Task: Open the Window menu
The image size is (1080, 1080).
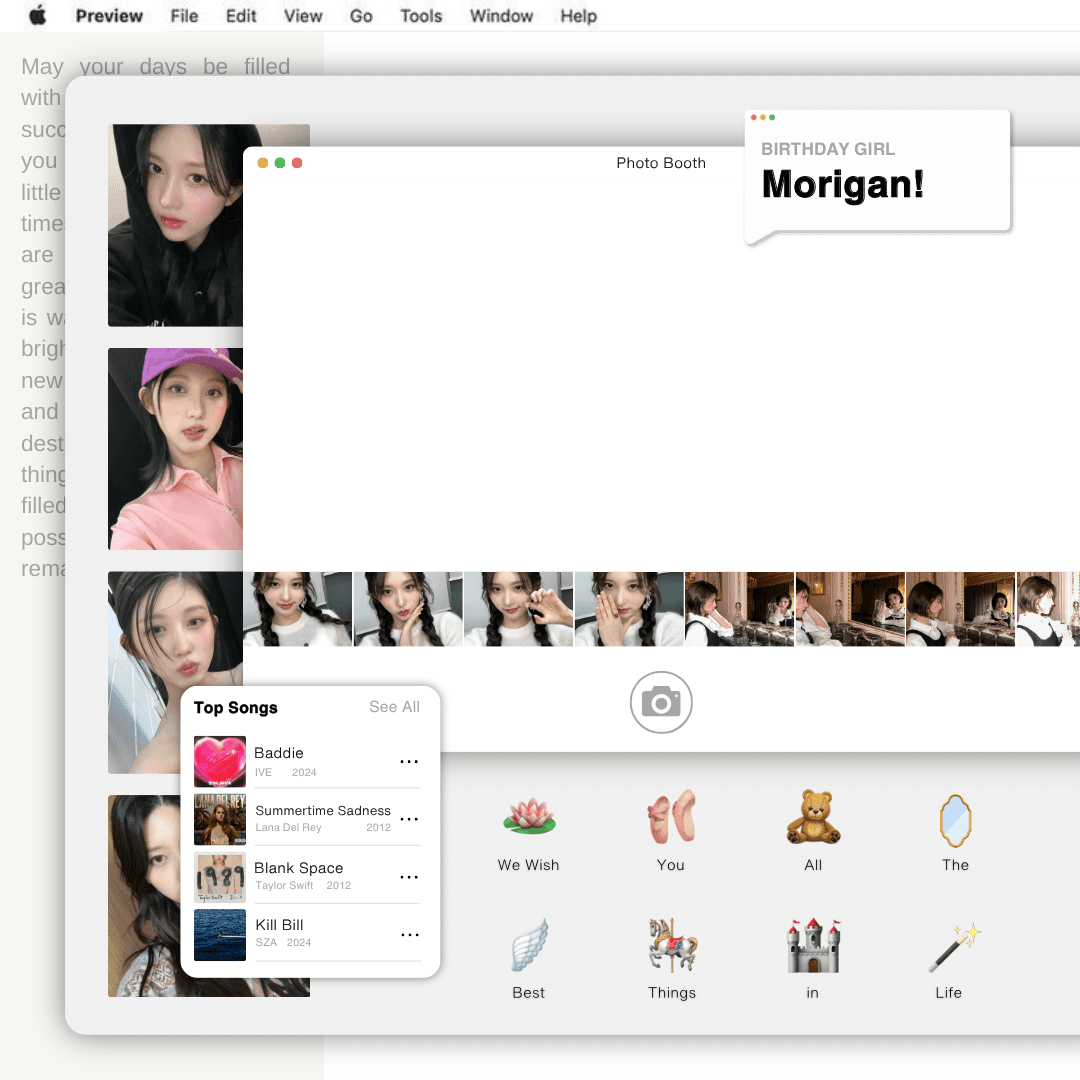Action: [501, 16]
